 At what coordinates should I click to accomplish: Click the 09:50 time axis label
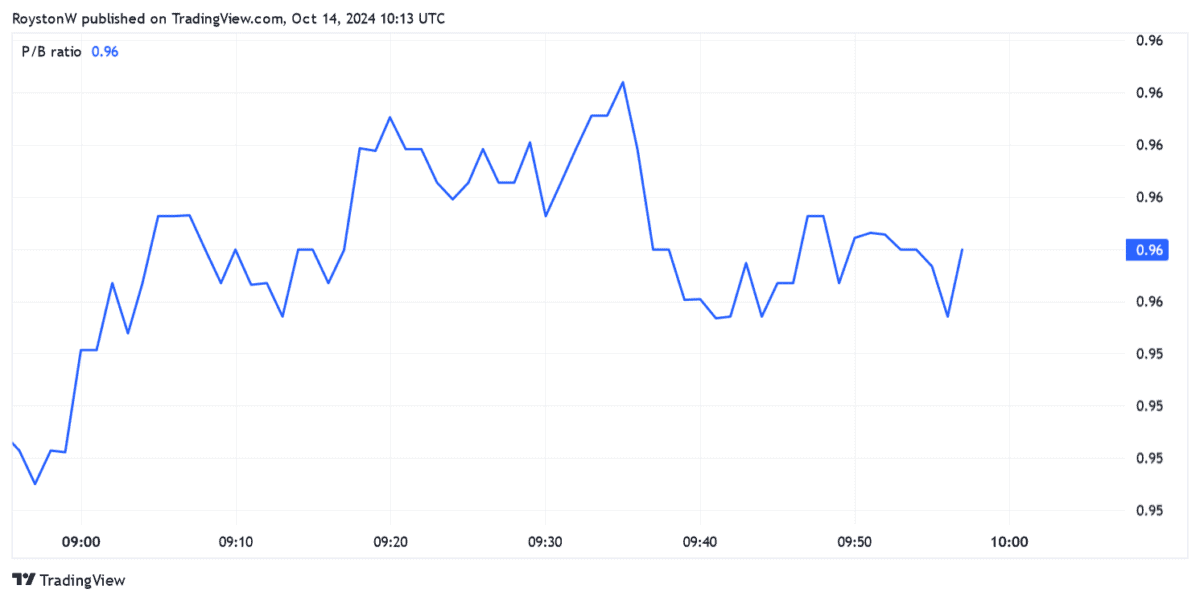click(x=853, y=542)
